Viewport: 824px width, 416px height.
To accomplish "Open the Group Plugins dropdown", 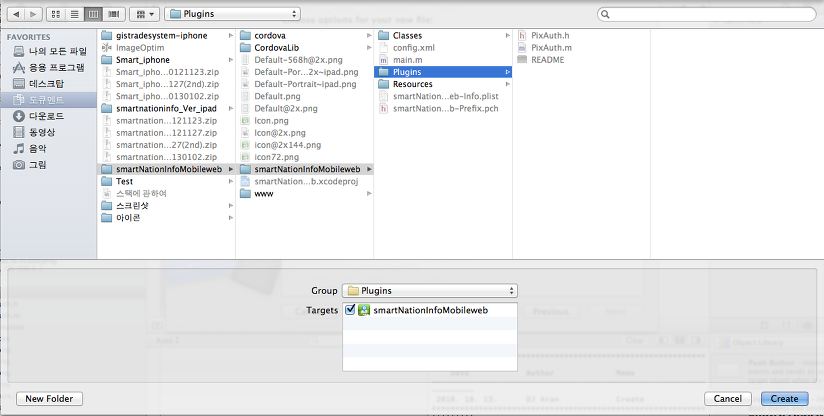I will [429, 290].
